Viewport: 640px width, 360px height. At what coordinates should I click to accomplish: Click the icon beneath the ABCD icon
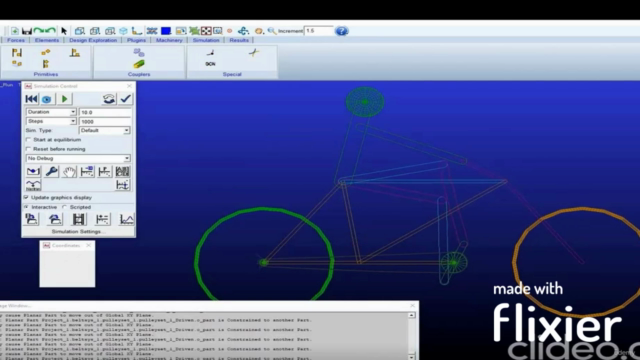pos(122,185)
